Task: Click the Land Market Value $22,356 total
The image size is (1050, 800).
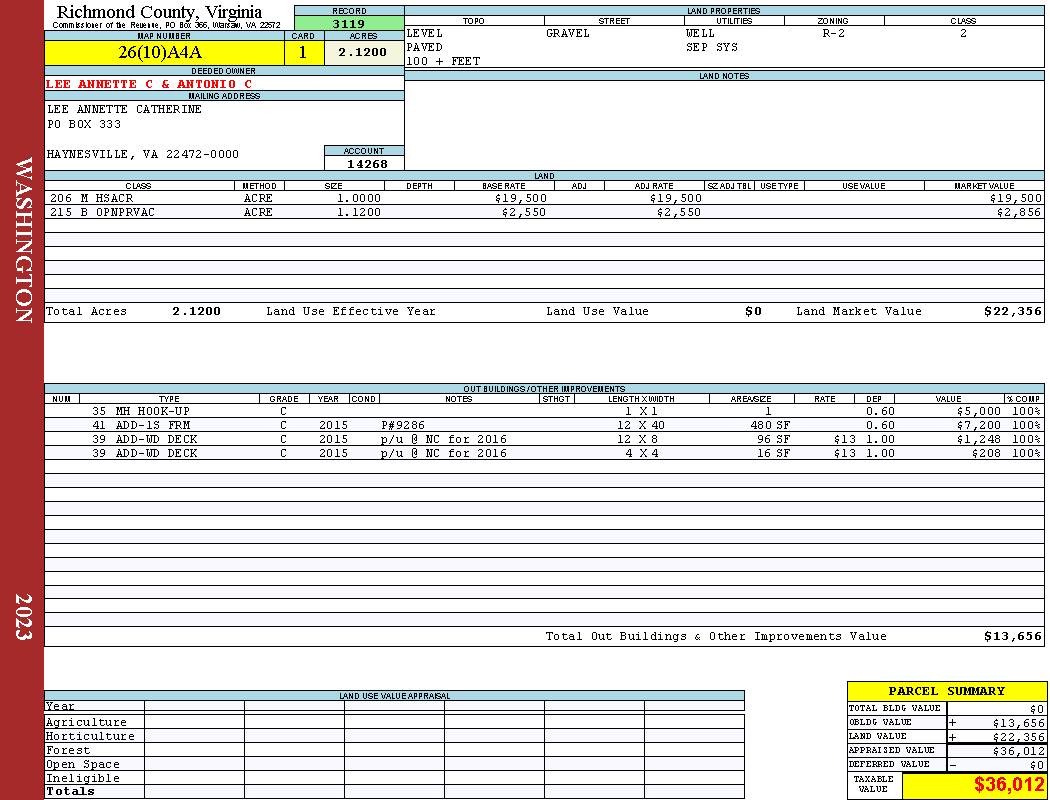Action: point(1012,311)
